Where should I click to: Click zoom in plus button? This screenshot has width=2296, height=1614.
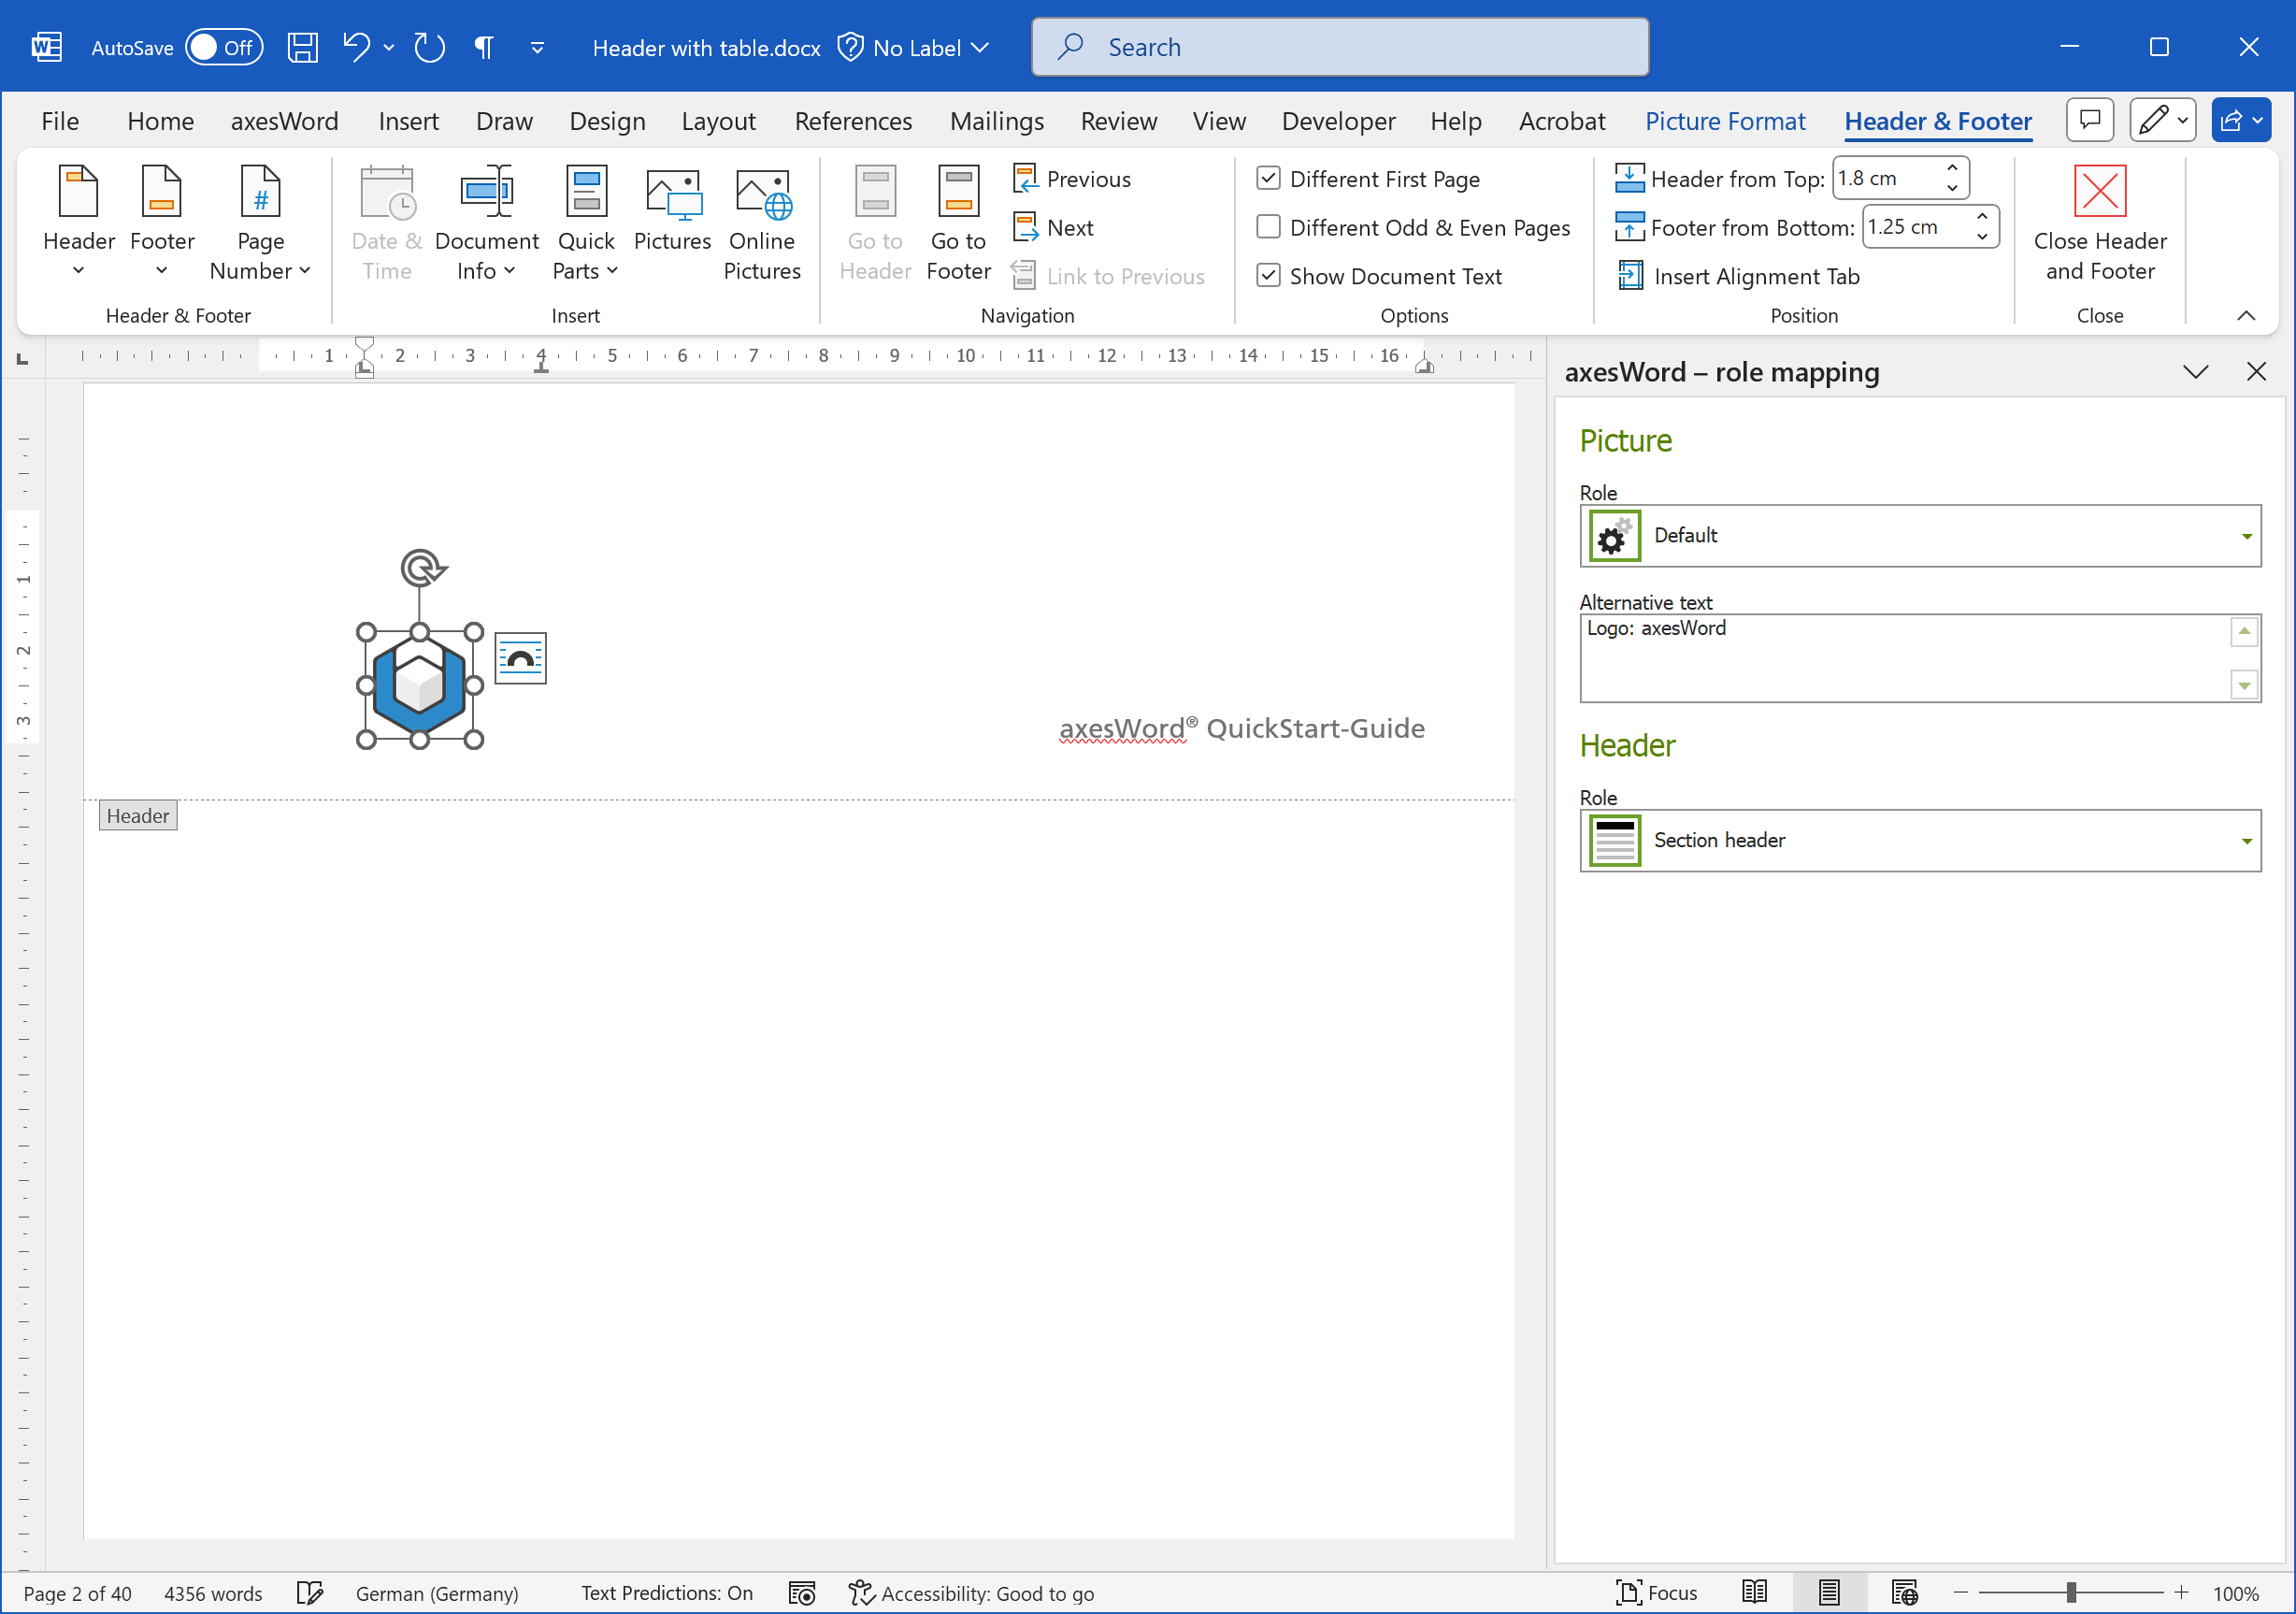2181,1592
